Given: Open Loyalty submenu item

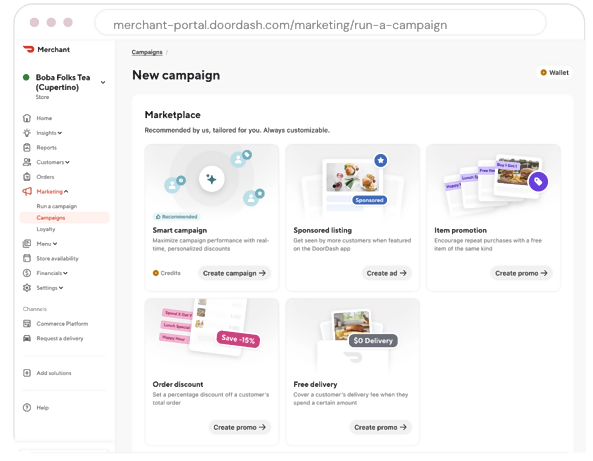Looking at the screenshot, I should click(x=46, y=229).
